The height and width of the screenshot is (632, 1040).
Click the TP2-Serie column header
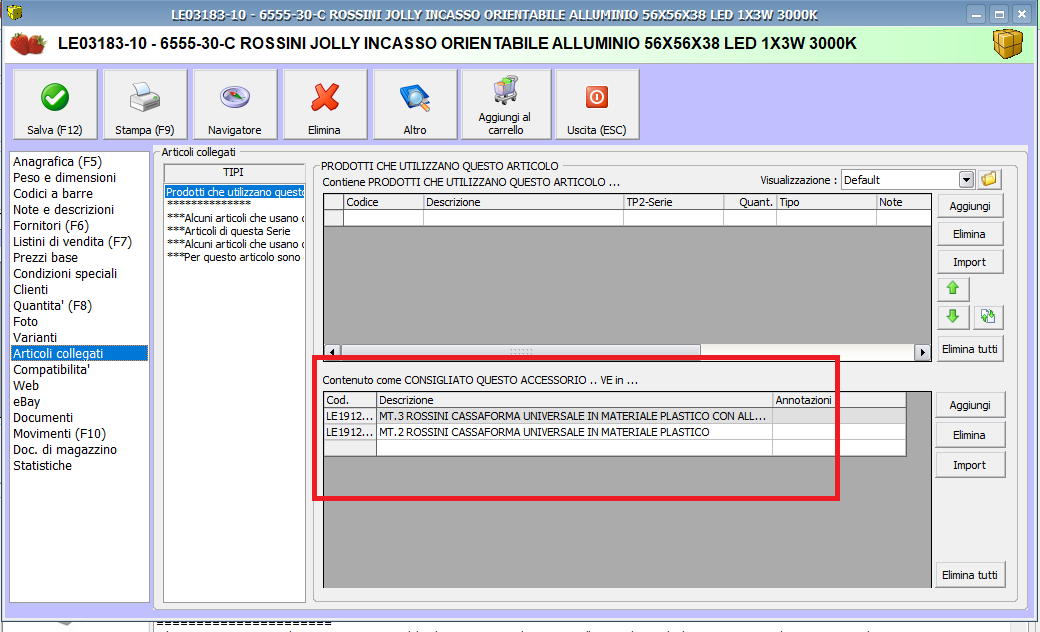tap(673, 202)
